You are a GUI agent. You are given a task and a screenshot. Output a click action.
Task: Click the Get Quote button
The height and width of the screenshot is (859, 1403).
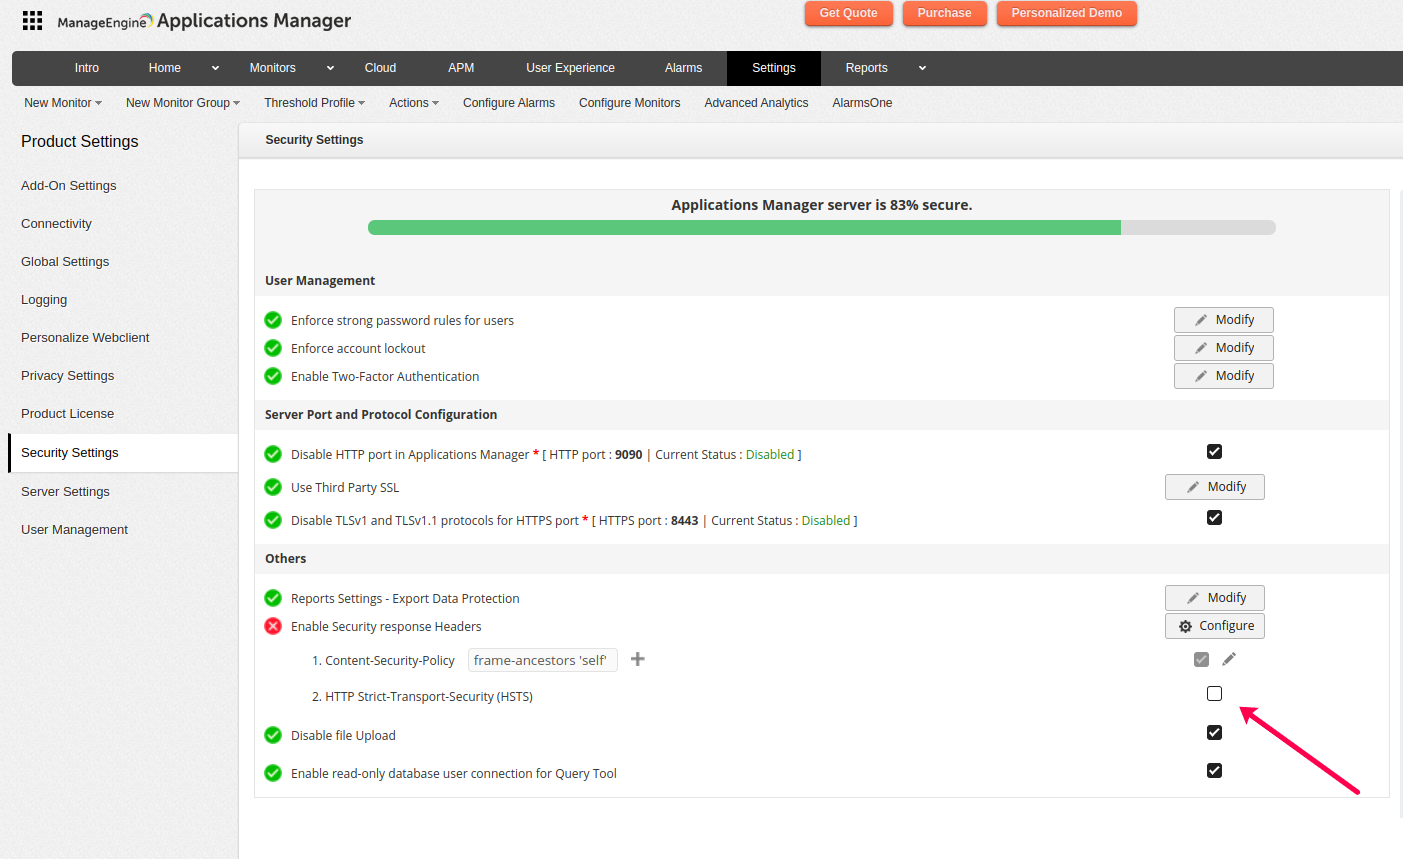click(x=848, y=13)
